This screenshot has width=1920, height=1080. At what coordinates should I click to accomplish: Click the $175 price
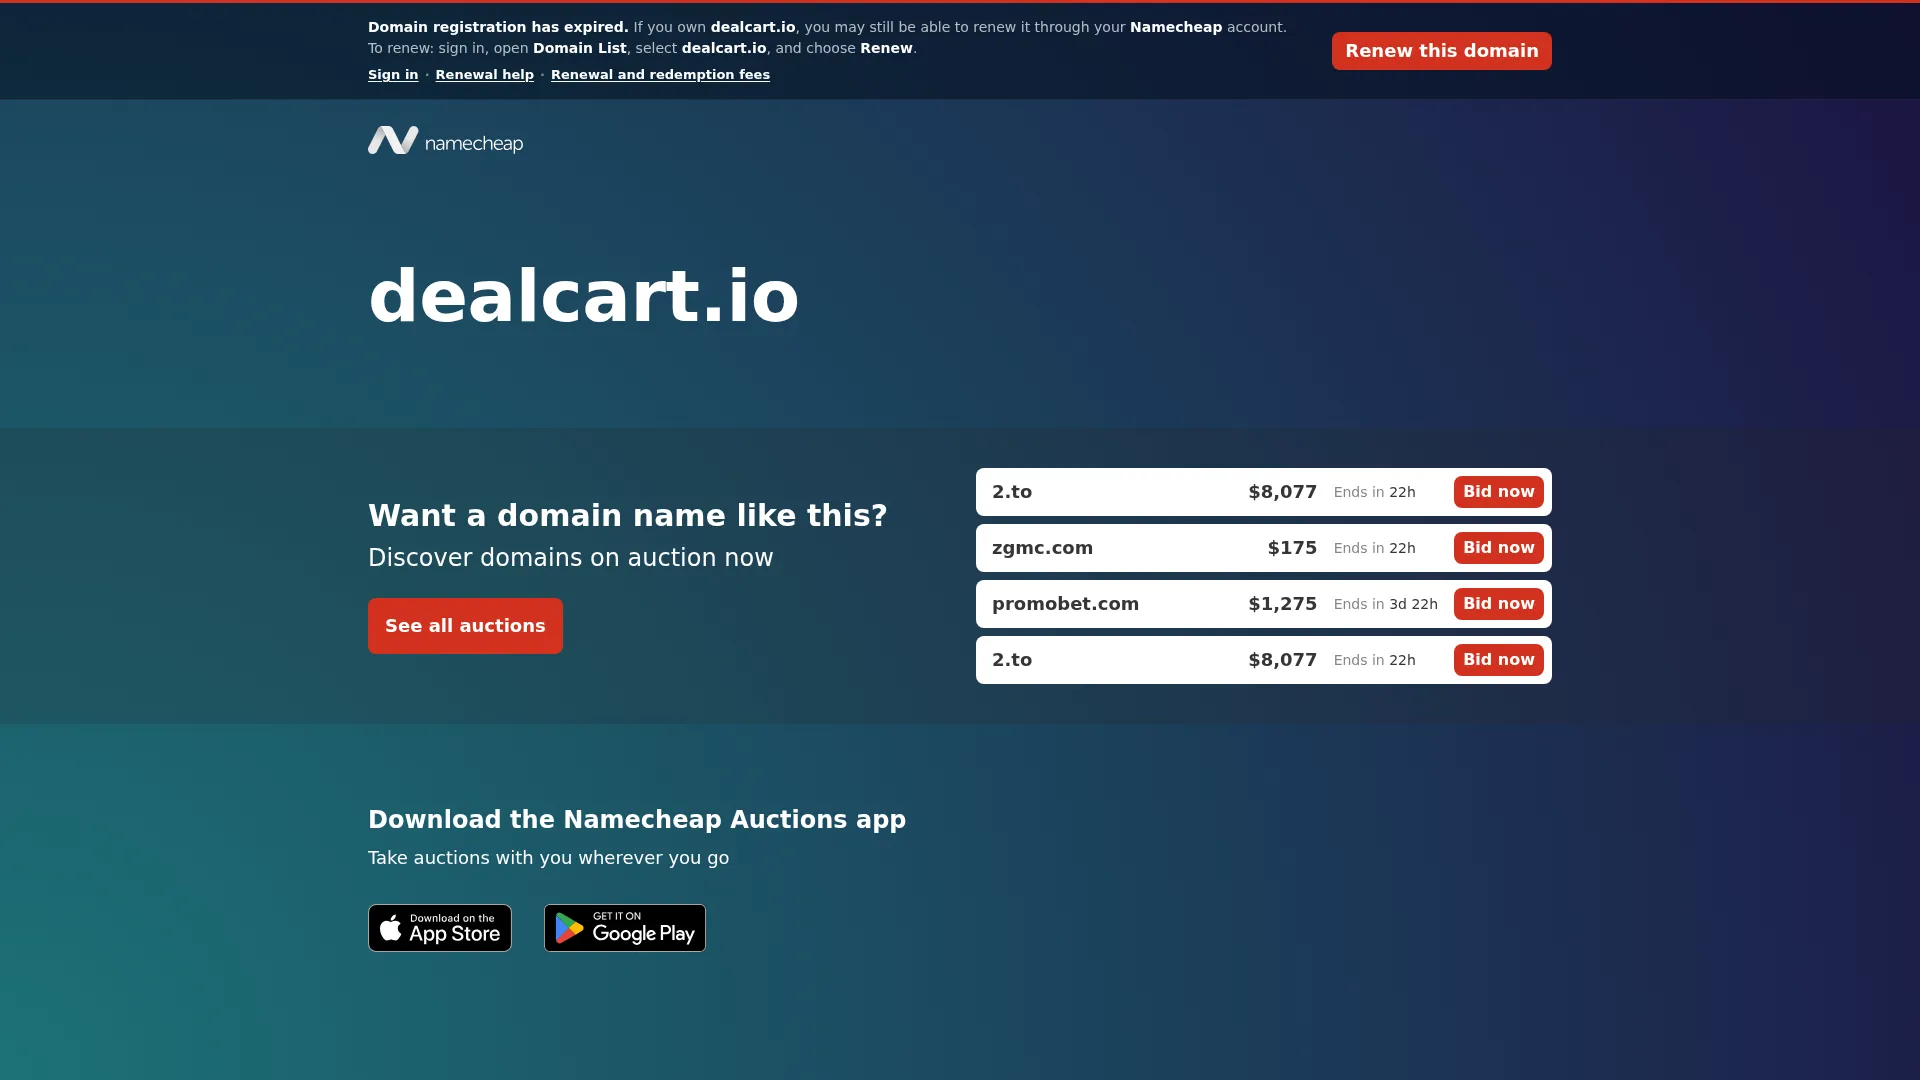1292,548
